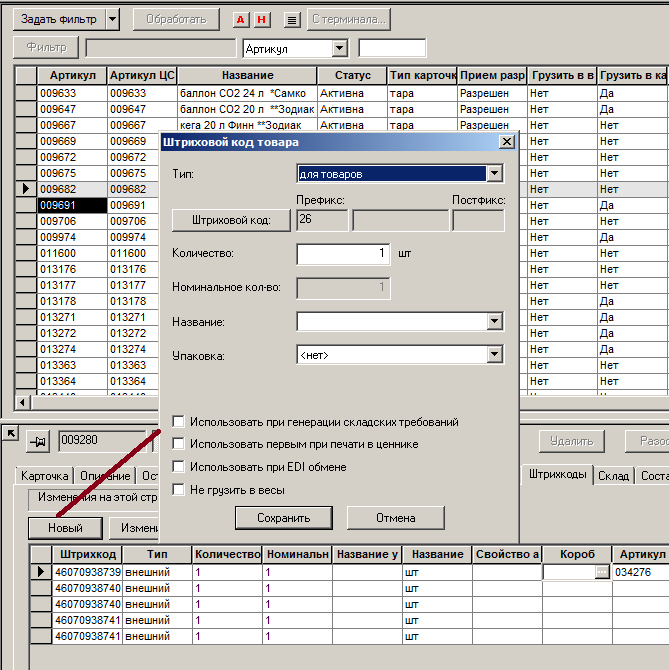Click into the Количество field
Screen dimensions: 669x670
coord(343,254)
